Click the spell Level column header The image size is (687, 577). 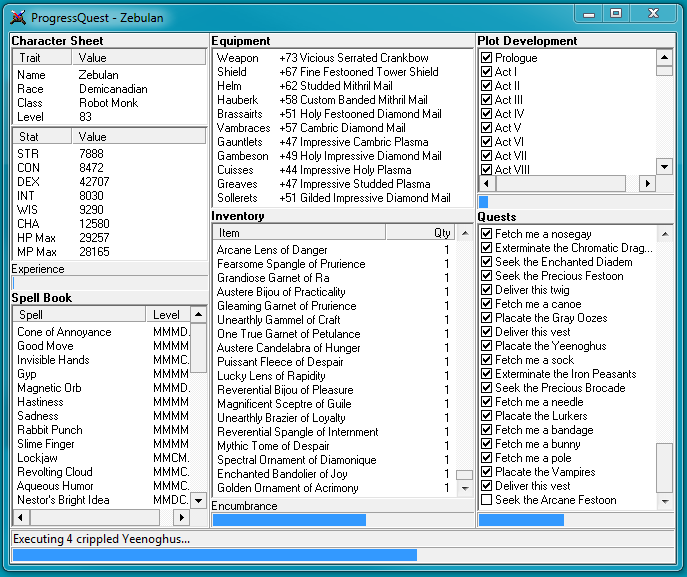tap(168, 315)
